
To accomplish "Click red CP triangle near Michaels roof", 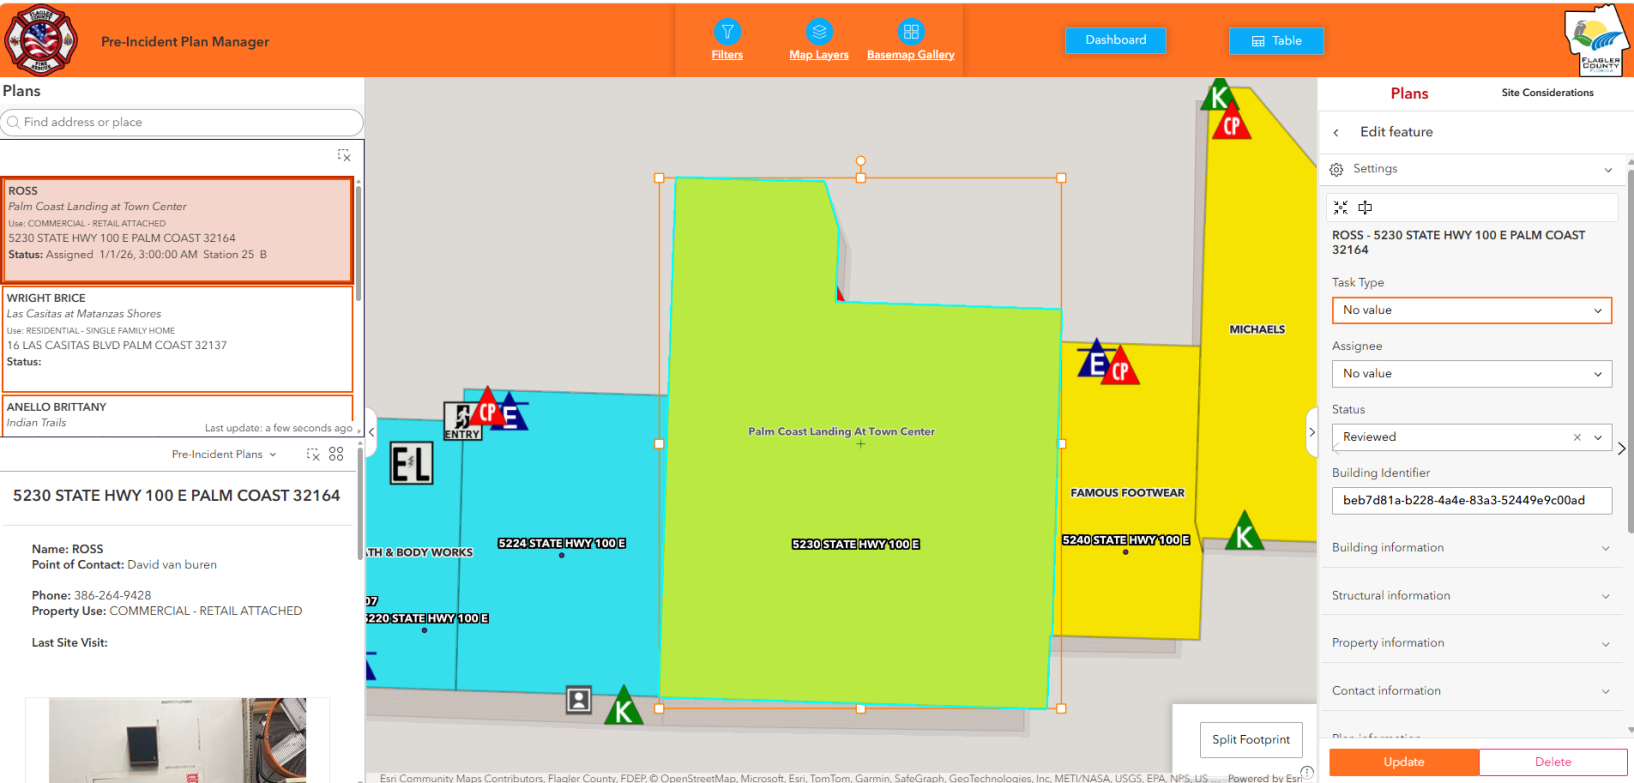I will [x=1232, y=122].
